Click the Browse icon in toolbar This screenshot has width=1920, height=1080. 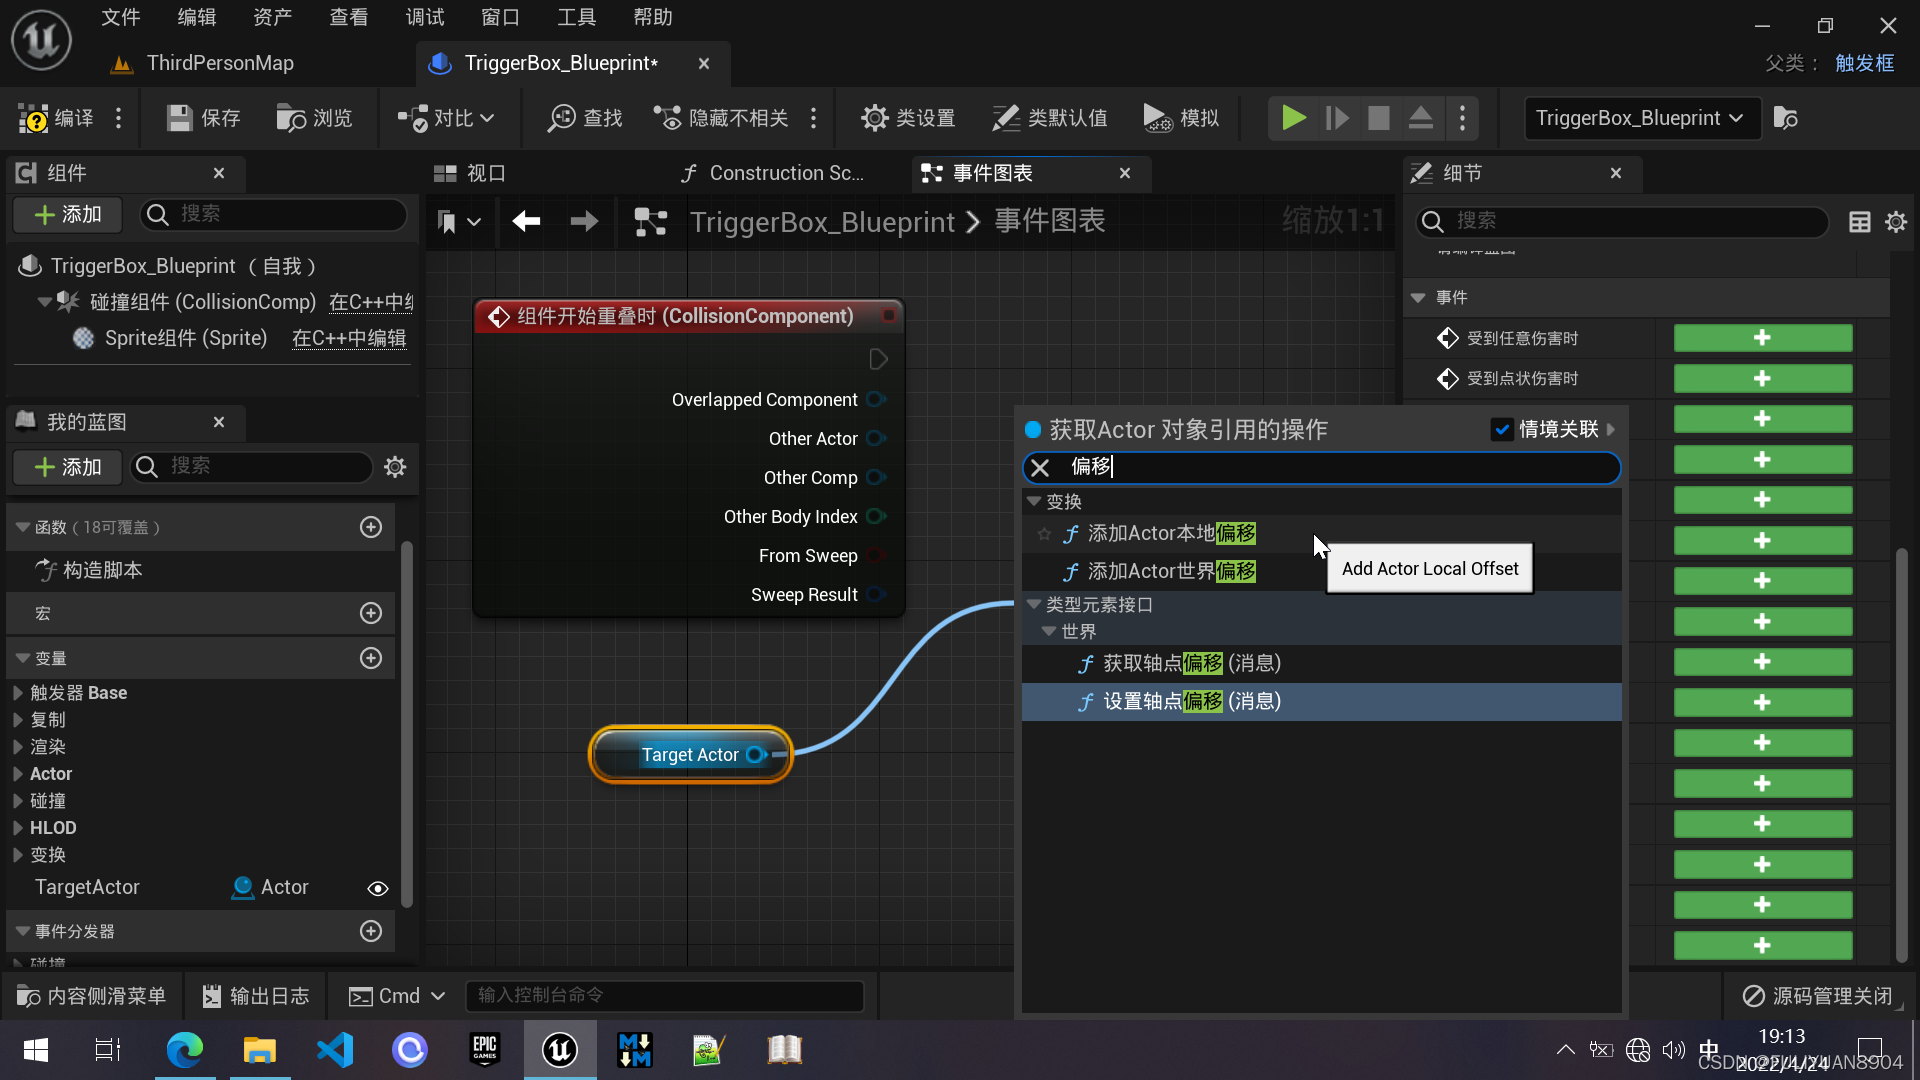point(291,118)
